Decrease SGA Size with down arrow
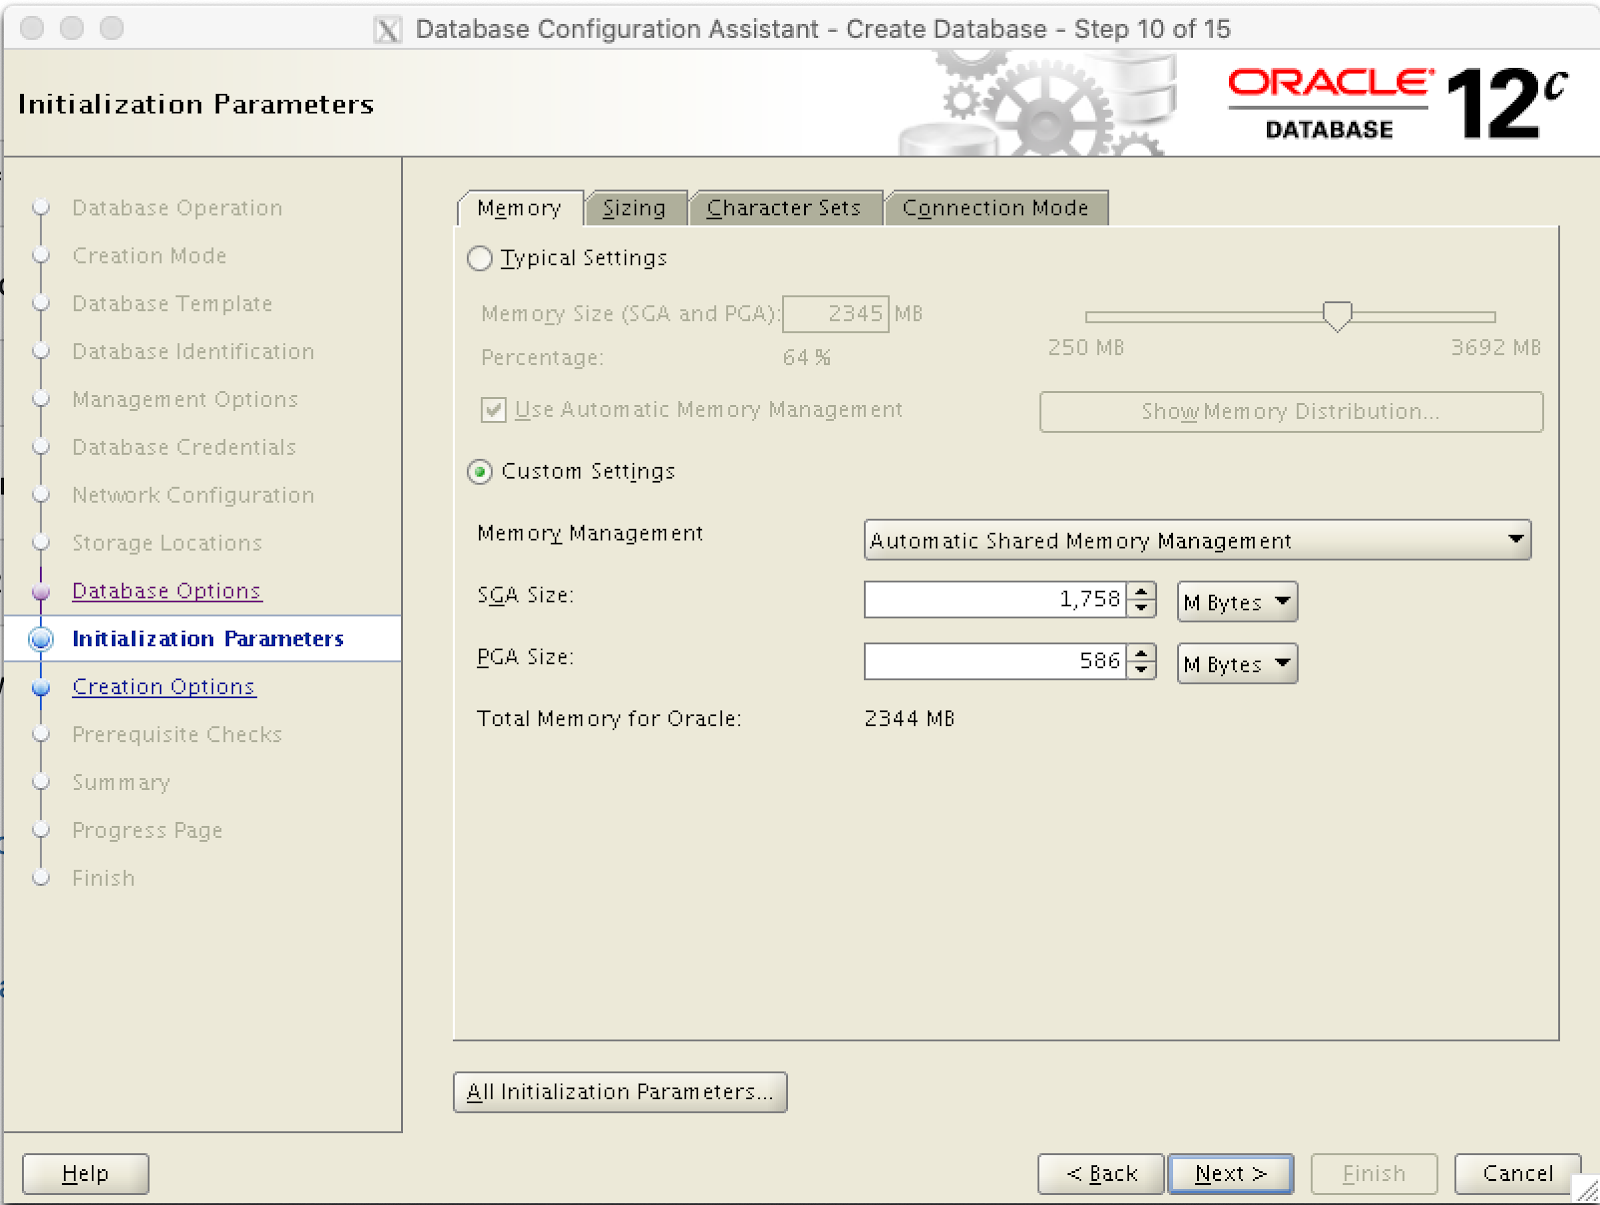The width and height of the screenshot is (1600, 1205). point(1141,608)
